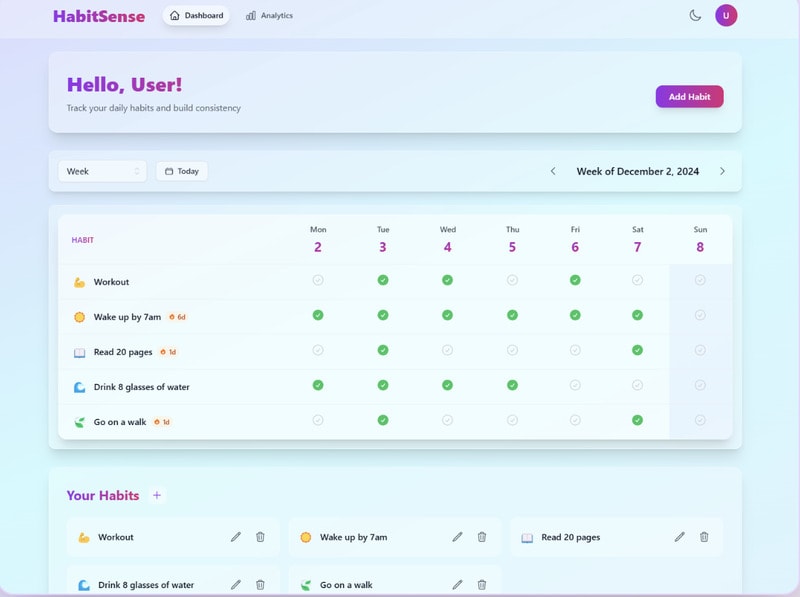Go to previous week chevron
Image resolution: width=800 pixels, height=597 pixels.
(553, 171)
